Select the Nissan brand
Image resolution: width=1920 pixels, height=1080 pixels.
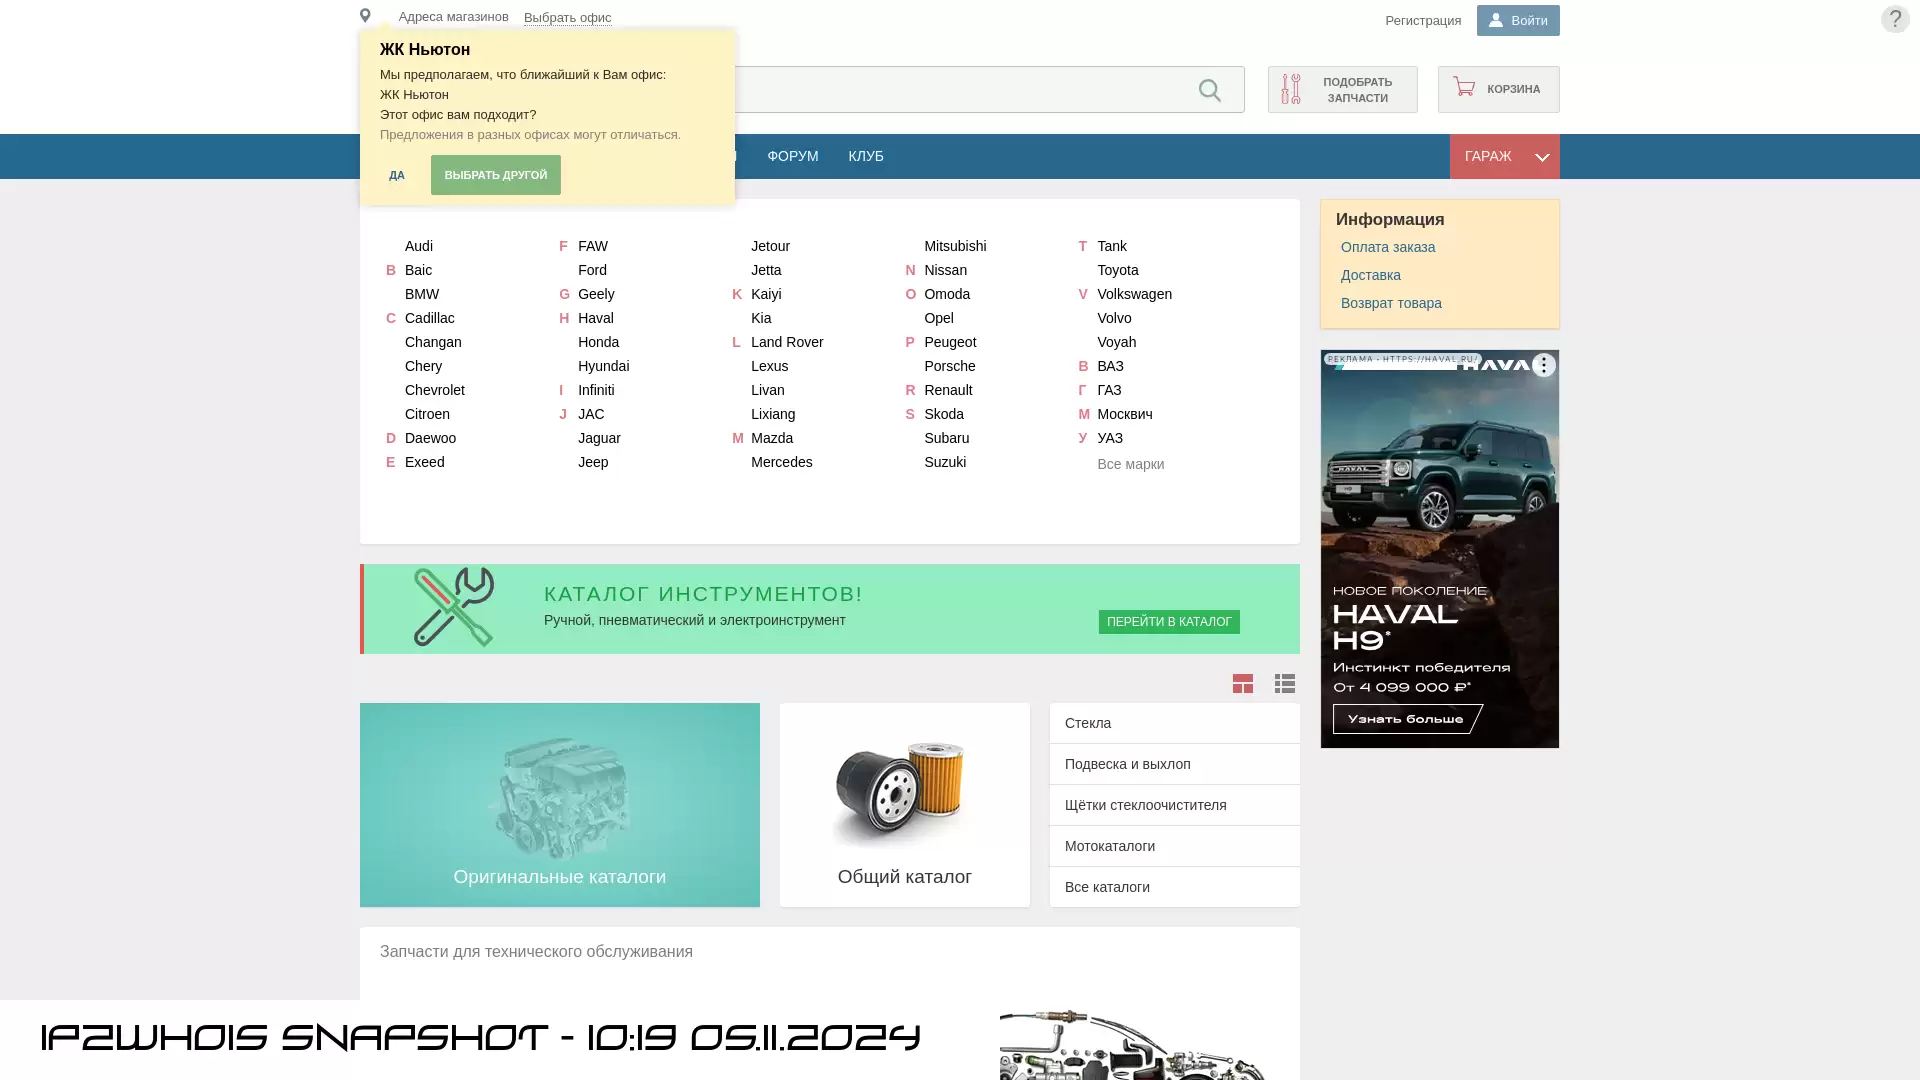(946, 270)
